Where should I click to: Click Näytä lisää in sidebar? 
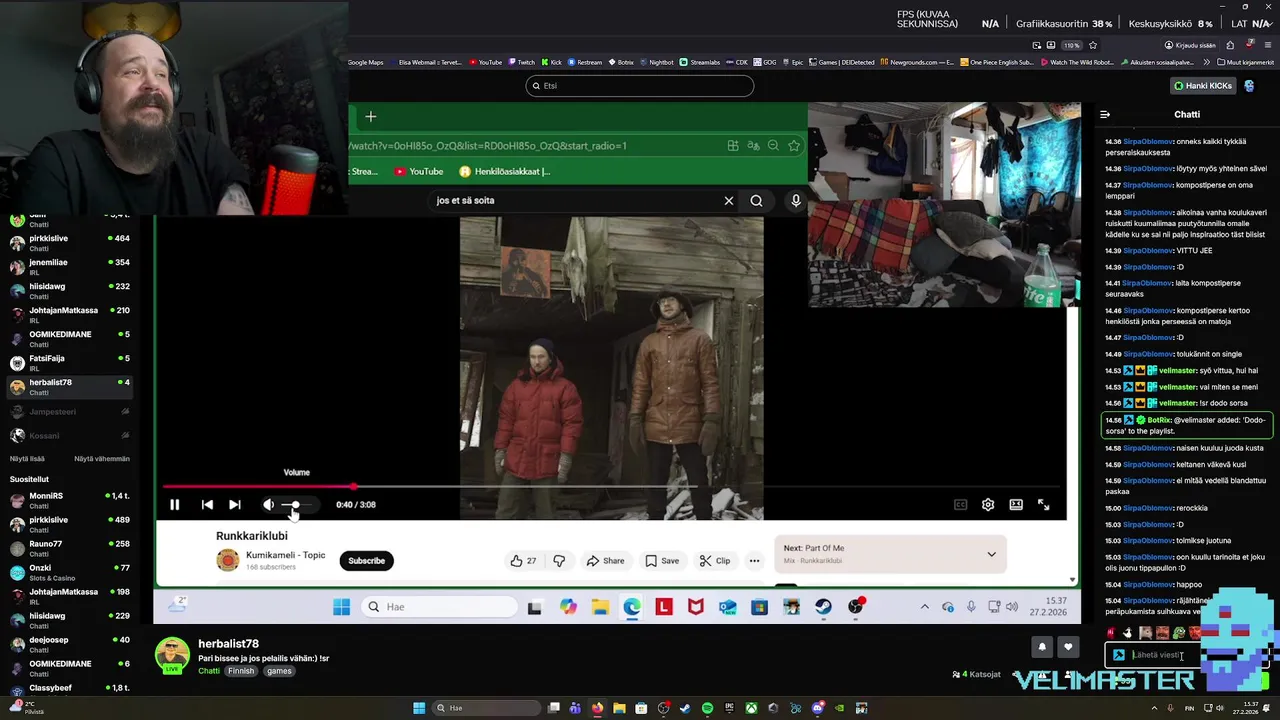(27, 459)
